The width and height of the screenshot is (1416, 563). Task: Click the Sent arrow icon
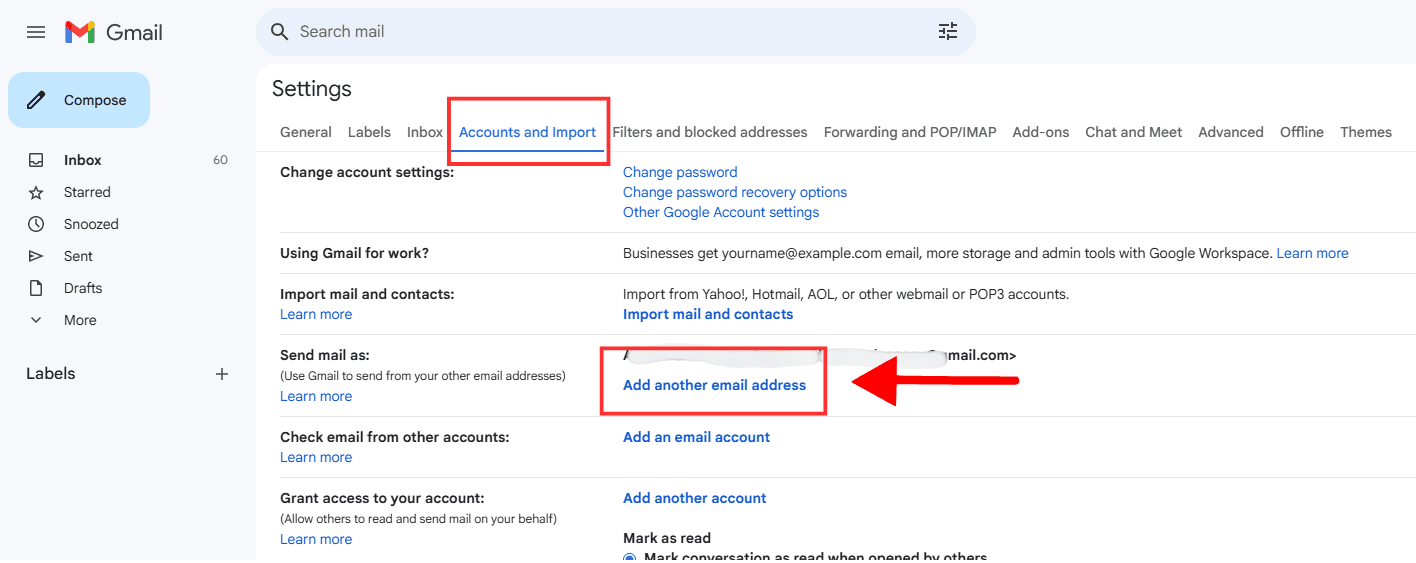click(x=36, y=256)
